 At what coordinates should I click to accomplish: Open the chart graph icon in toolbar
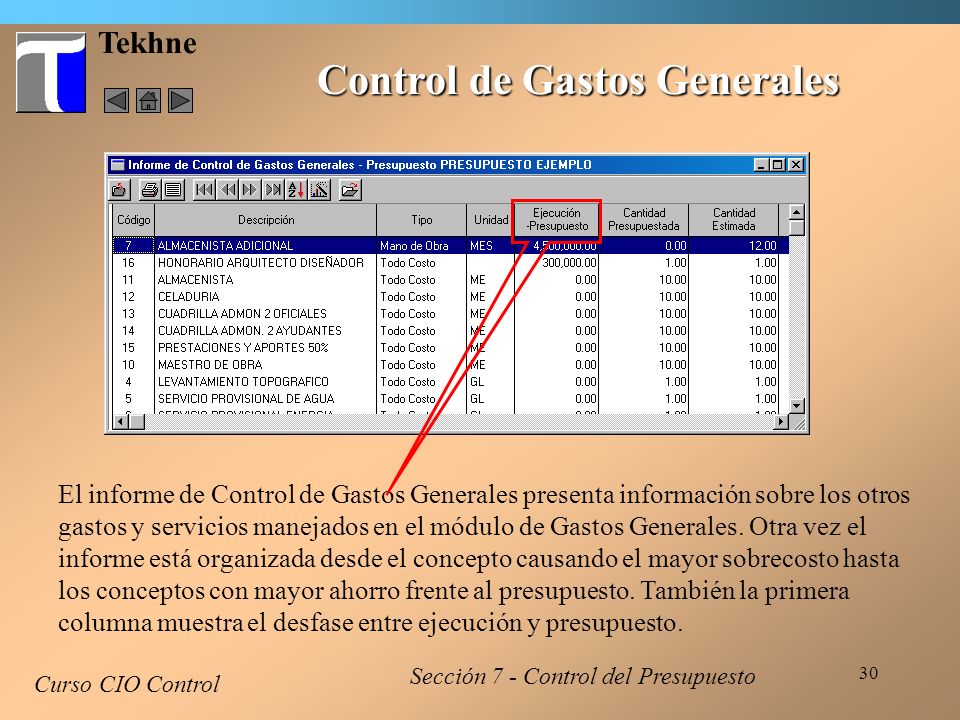pyautogui.click(x=320, y=190)
